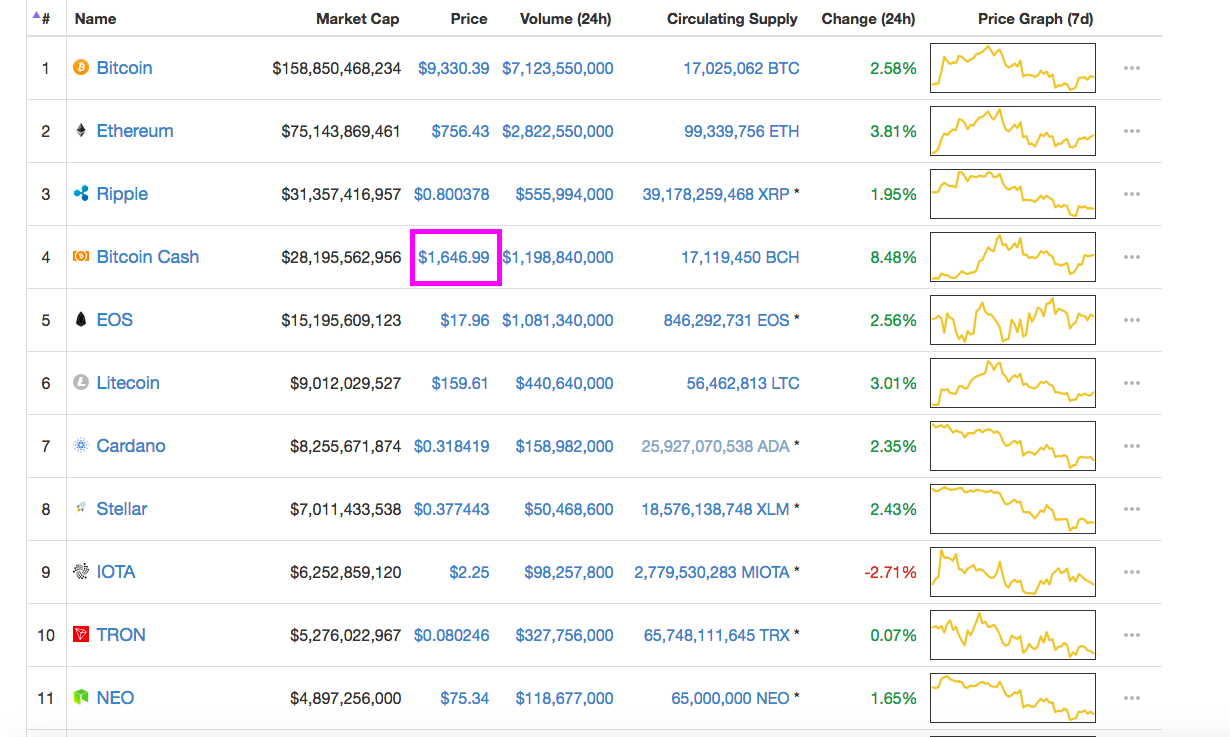Screen dimensions: 1230x737
Task: Click the Ethereum diamond logo icon
Action: (x=81, y=131)
